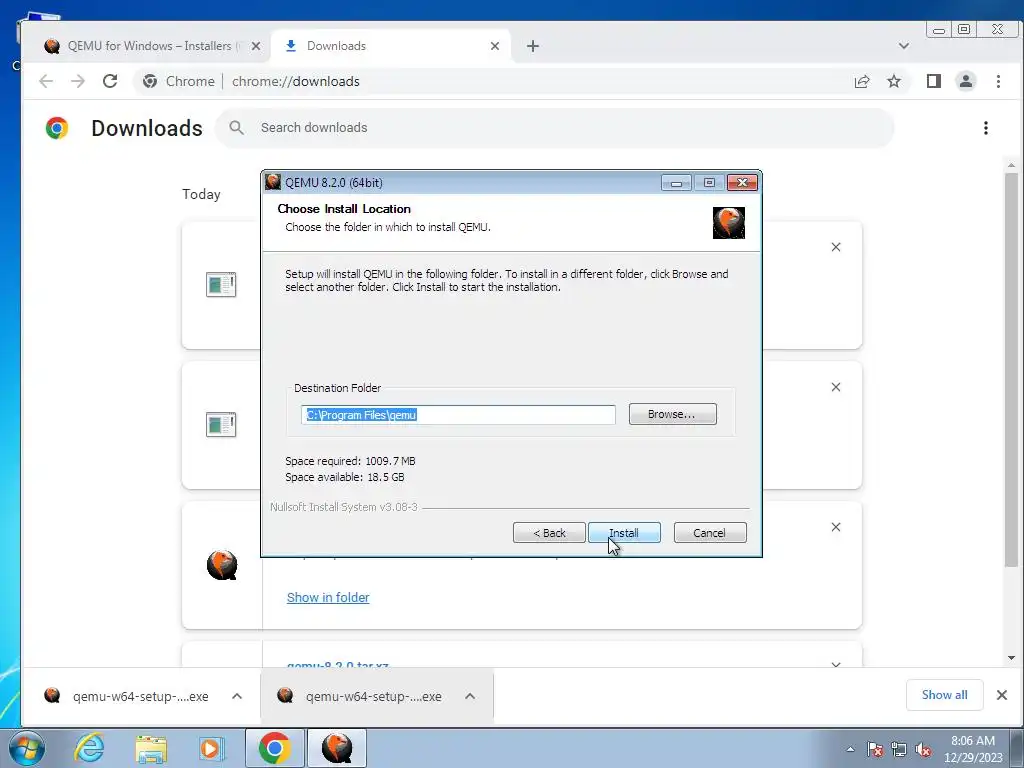This screenshot has height=768, width=1024.
Task: Close the Downloads tab
Action: coord(494,46)
